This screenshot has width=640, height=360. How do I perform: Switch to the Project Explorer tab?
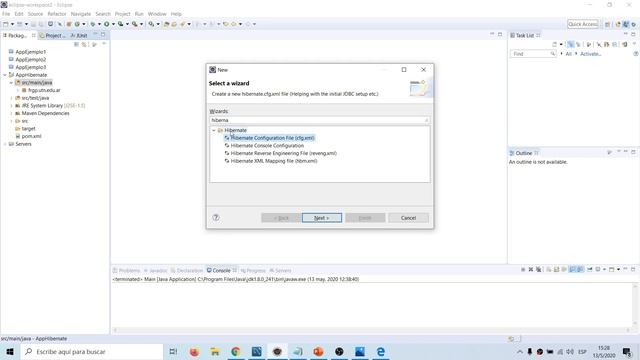click(53, 36)
